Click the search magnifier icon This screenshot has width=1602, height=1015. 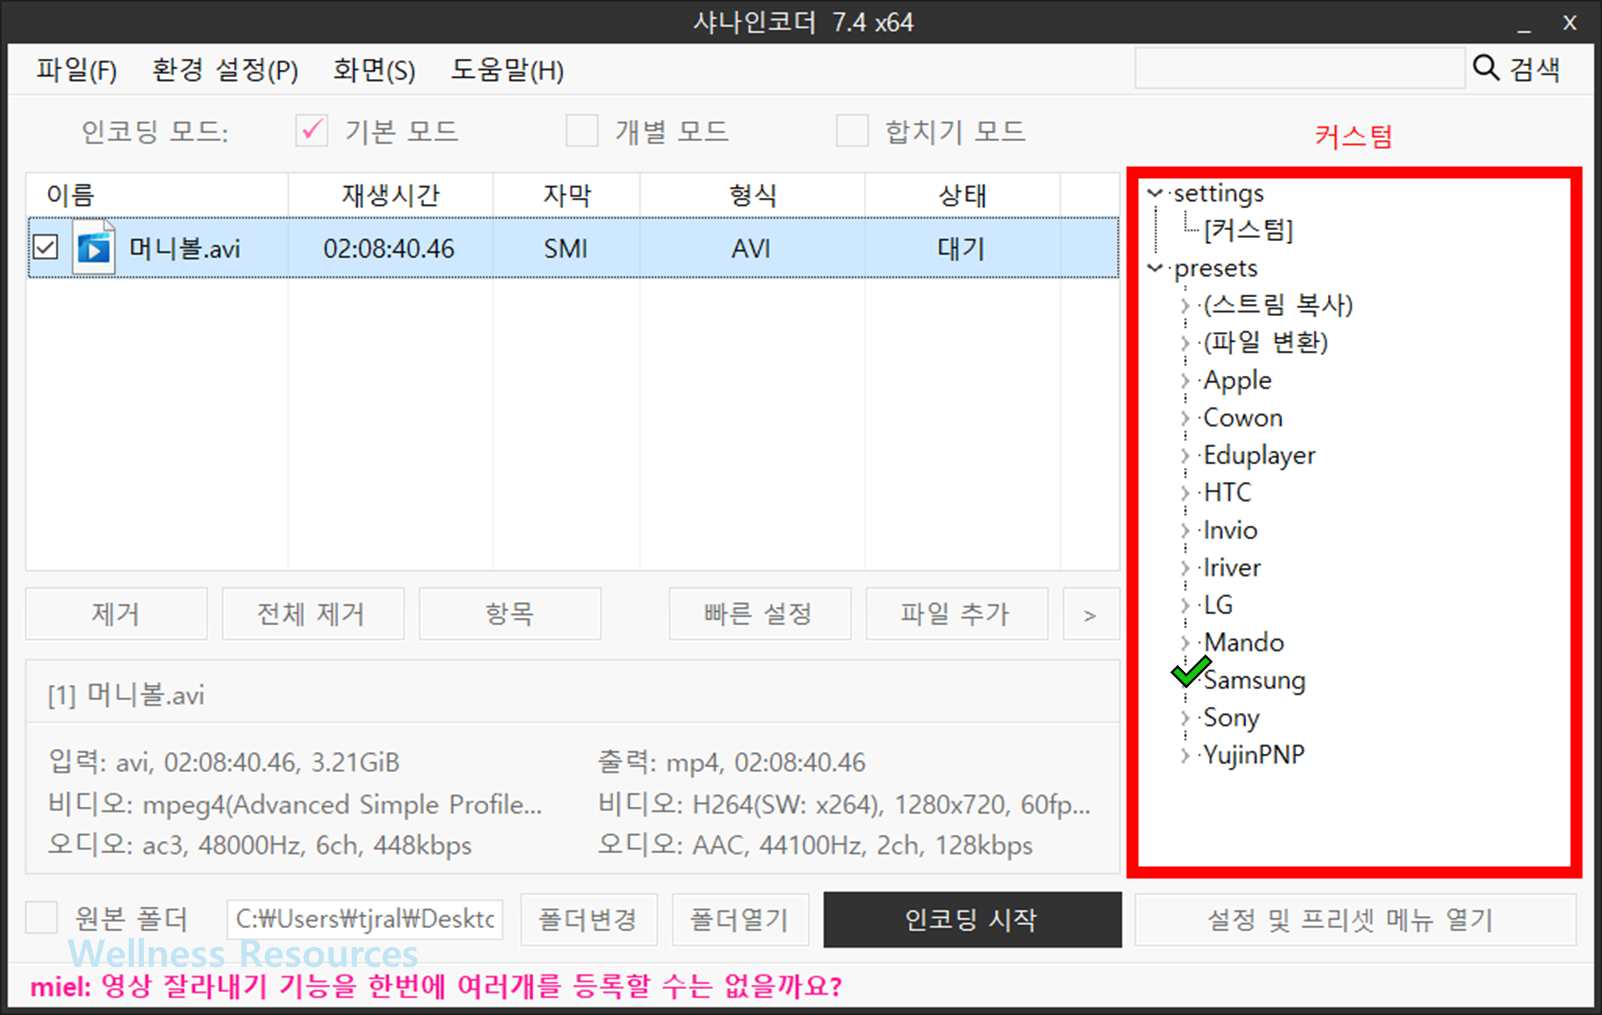[x=1486, y=68]
